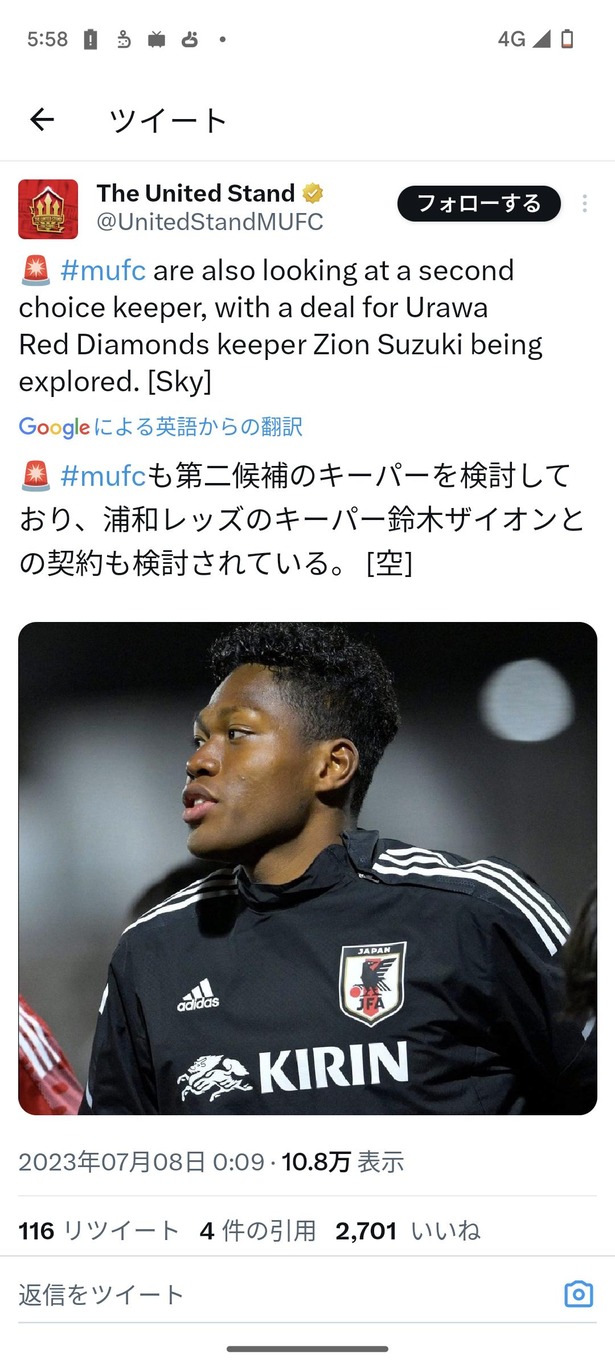Open the three-dot tweet options menu
This screenshot has width=615, height=1367.
click(x=585, y=203)
